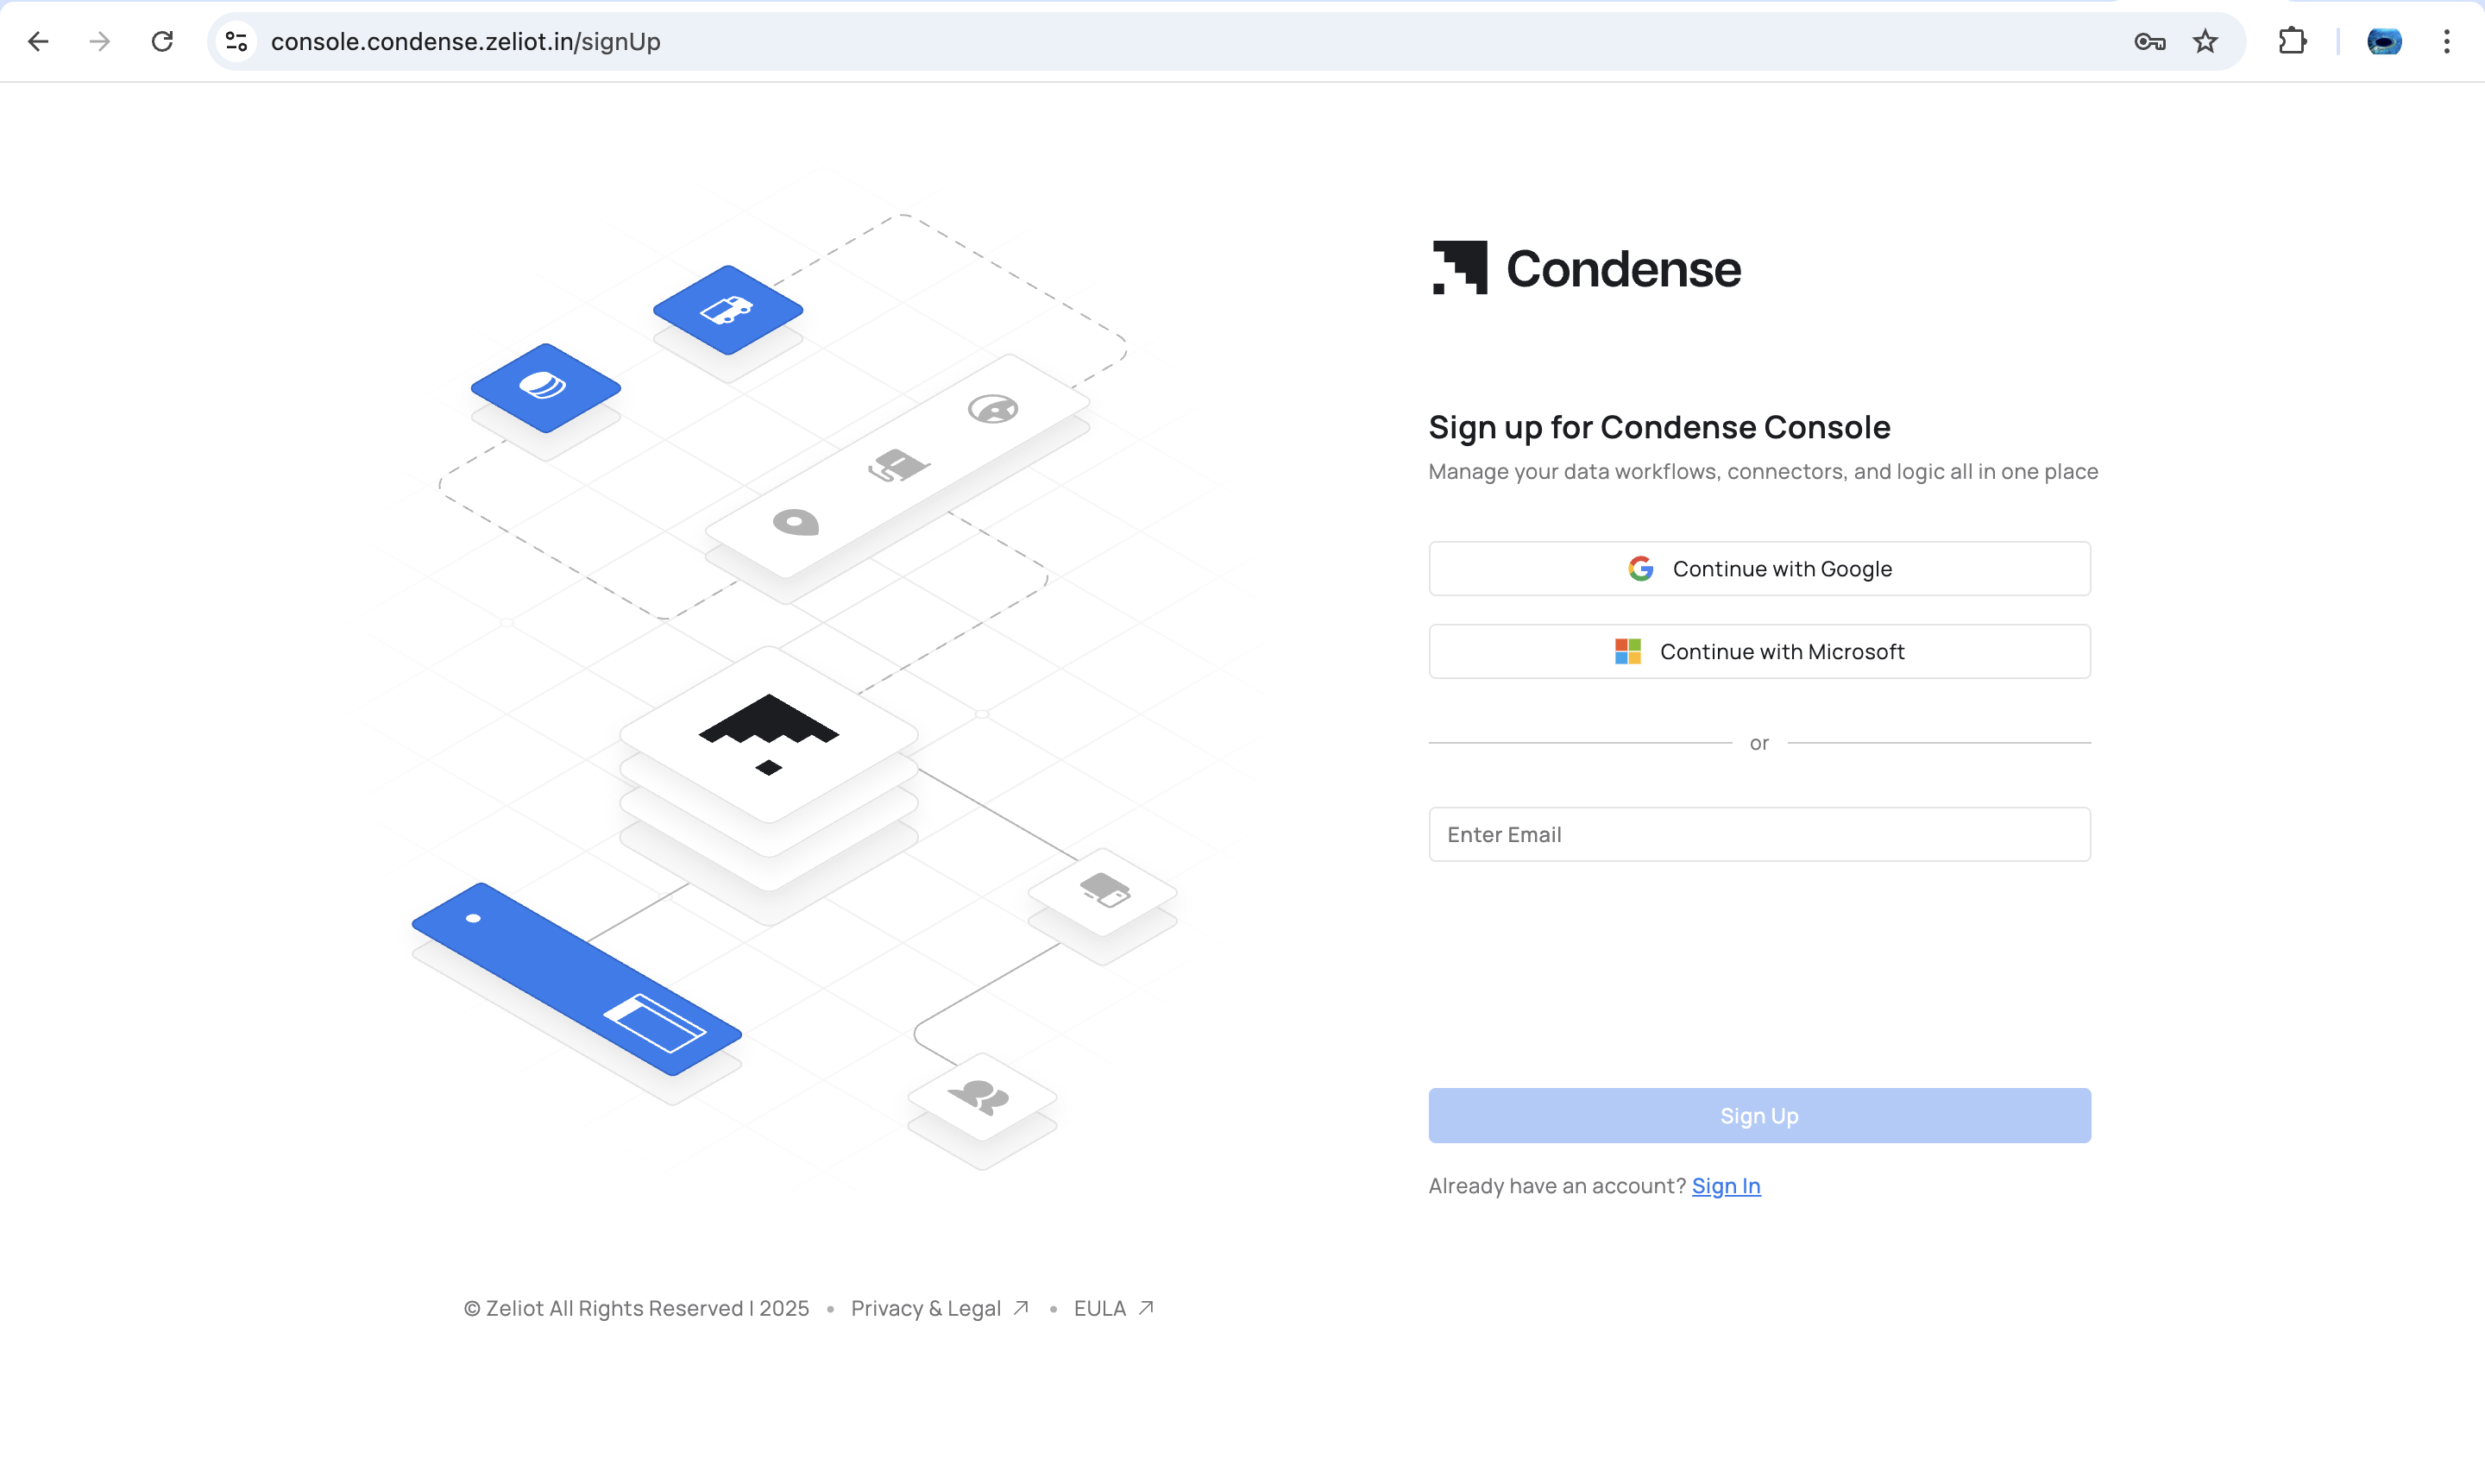Click the browser back arrow
This screenshot has height=1484, width=2485.
38,41
